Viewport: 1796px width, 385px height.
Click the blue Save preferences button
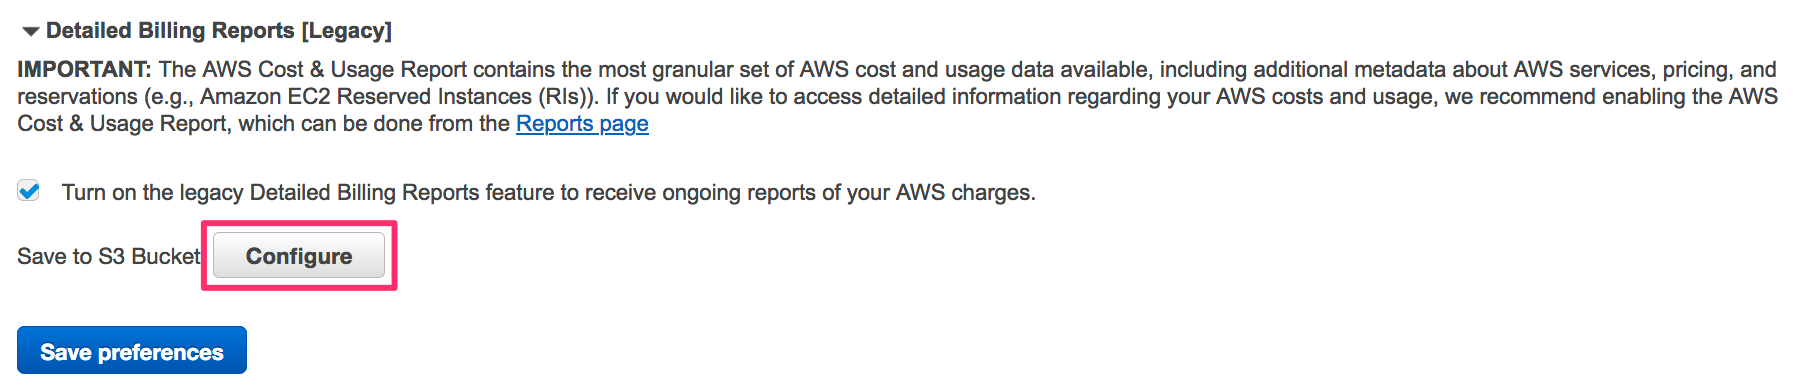click(132, 351)
